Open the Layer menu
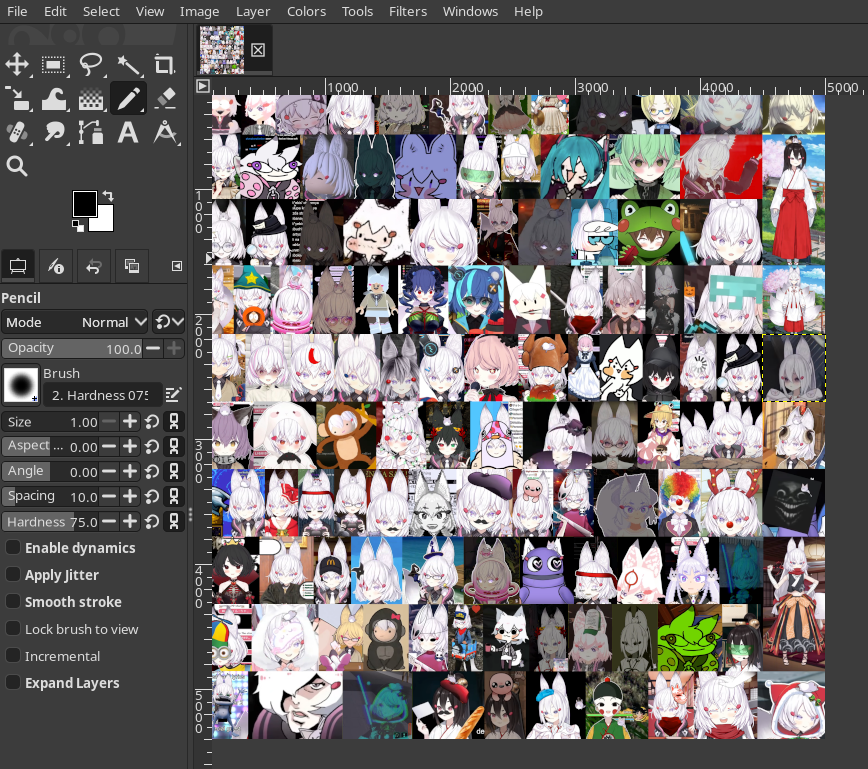This screenshot has width=868, height=769. click(x=253, y=11)
